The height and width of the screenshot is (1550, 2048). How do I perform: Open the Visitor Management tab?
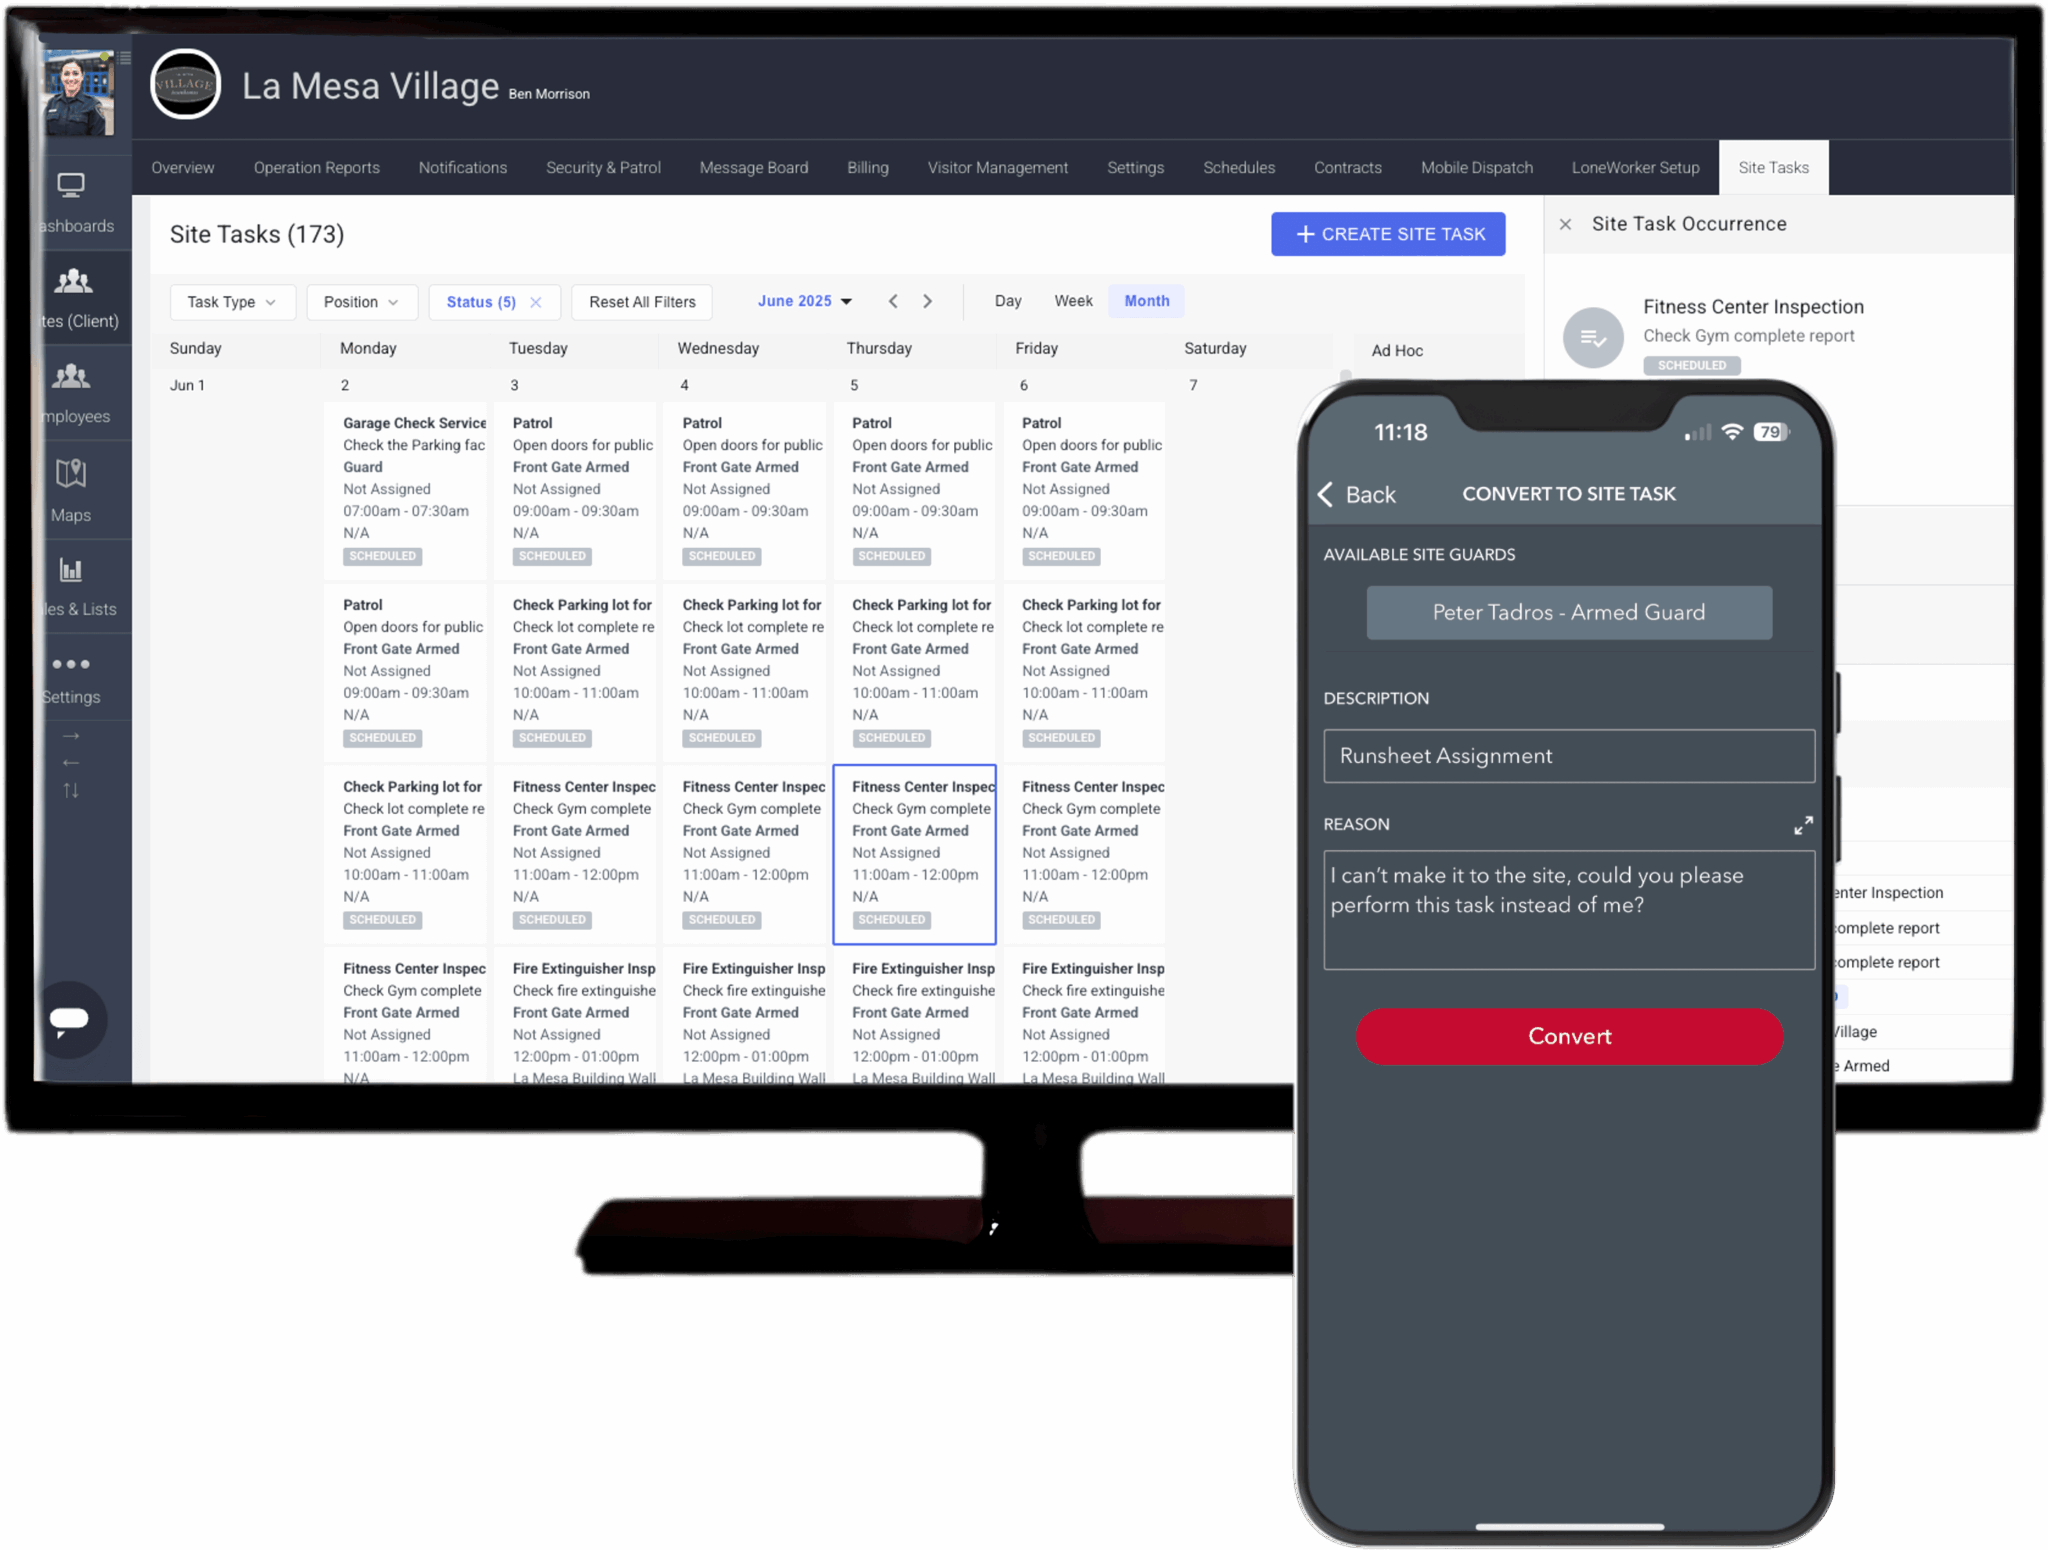(998, 167)
